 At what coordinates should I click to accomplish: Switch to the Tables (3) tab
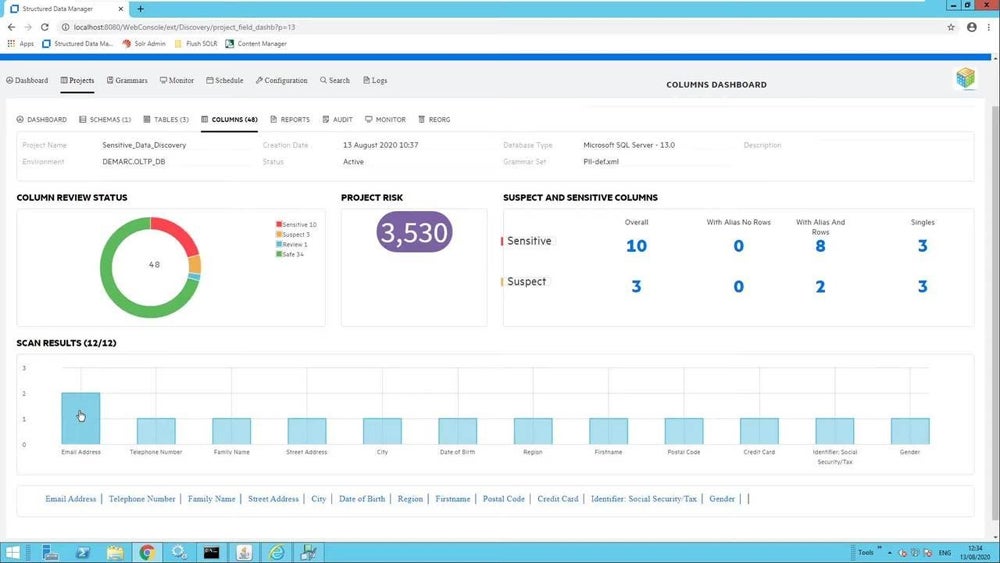click(x=165, y=119)
